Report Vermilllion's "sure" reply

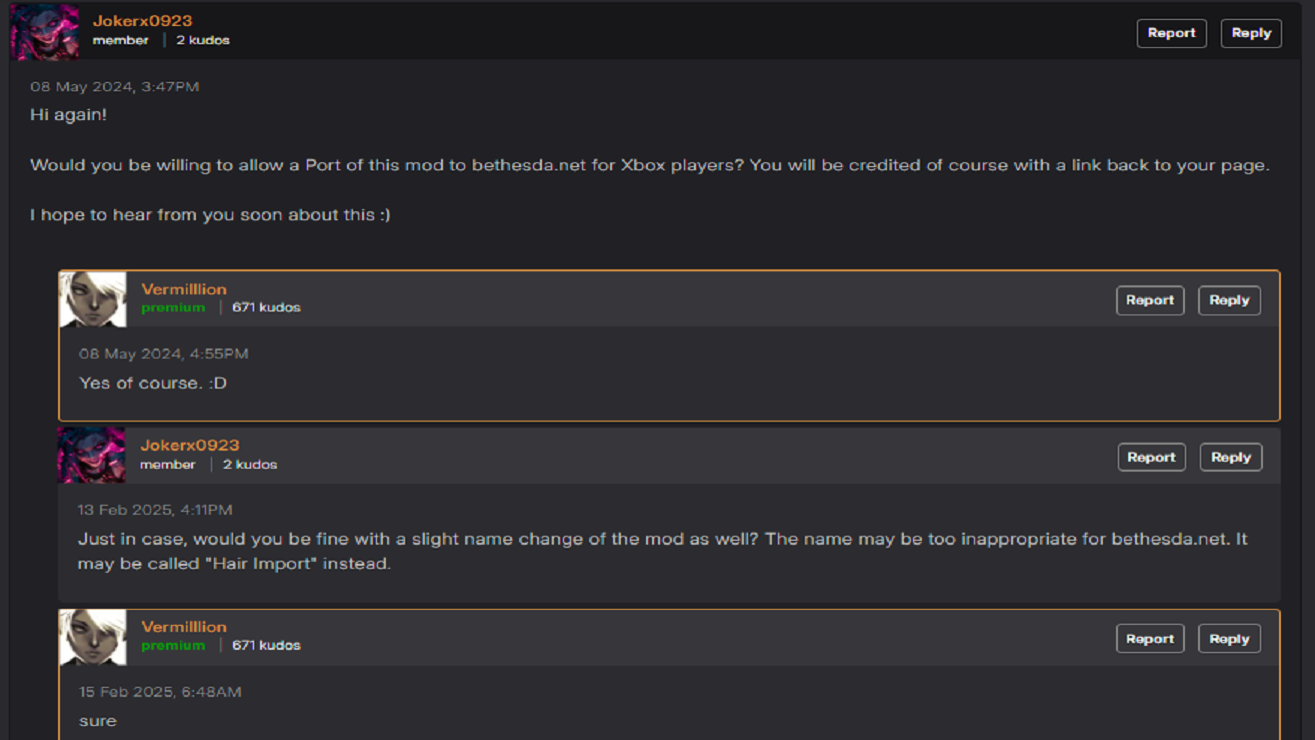pyautogui.click(x=1150, y=639)
